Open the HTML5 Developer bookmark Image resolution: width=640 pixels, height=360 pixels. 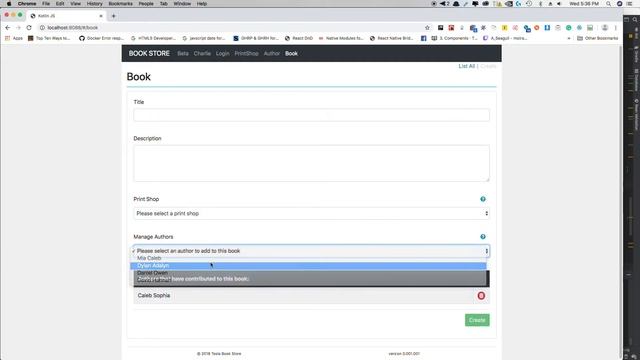click(x=153, y=38)
